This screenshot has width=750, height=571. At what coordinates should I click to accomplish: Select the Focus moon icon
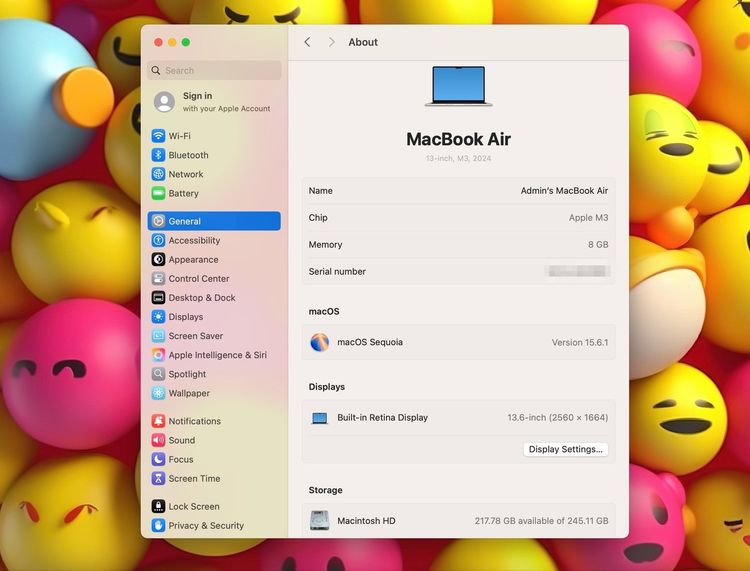pyautogui.click(x=158, y=459)
